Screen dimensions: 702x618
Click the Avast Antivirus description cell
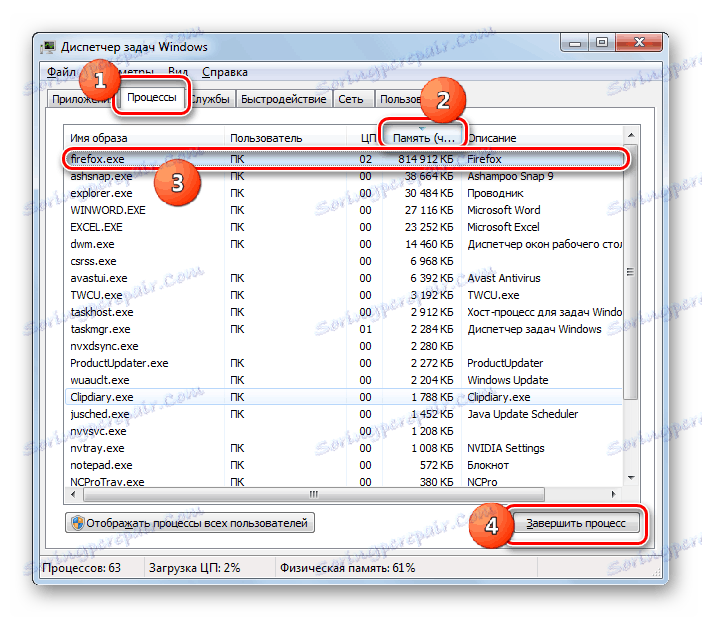coord(504,278)
